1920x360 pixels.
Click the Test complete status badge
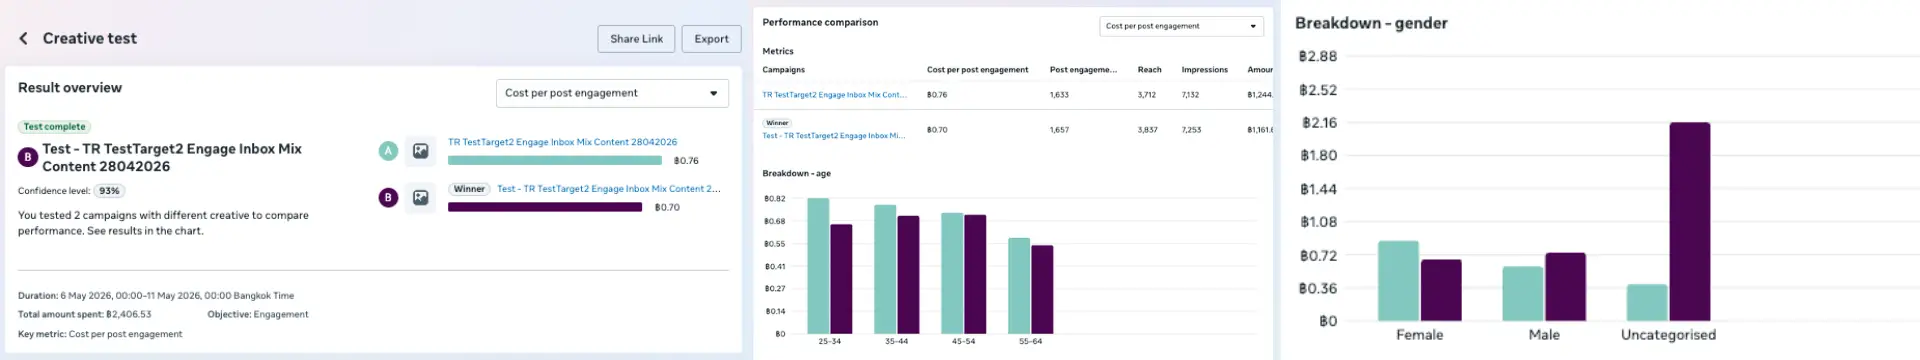54,127
